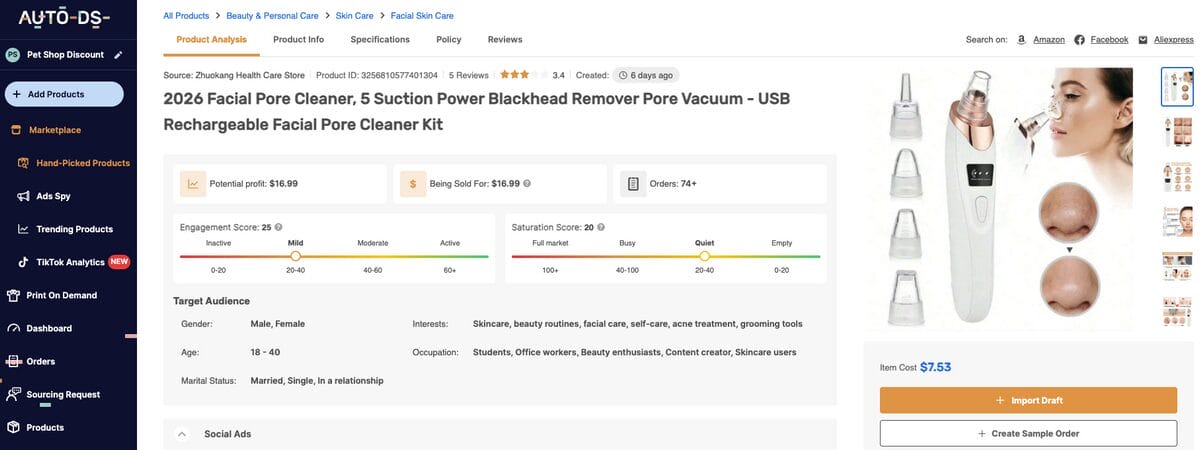The height and width of the screenshot is (450, 1200).
Task: Click the info icon next to Saturation Score
Action: 601,228
